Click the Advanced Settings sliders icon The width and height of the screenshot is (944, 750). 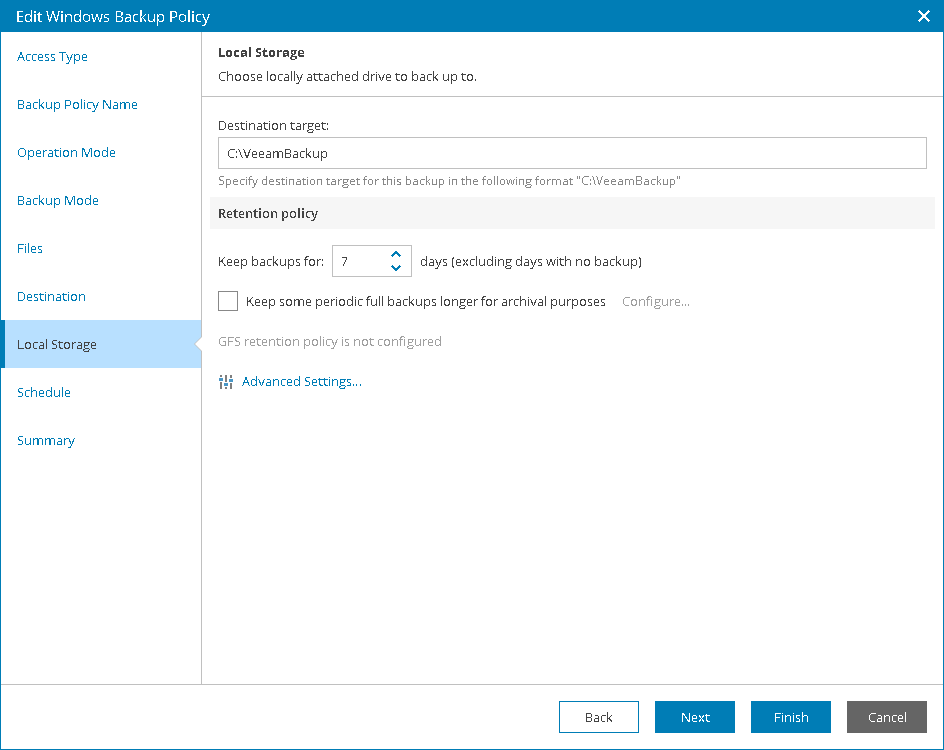(x=226, y=381)
